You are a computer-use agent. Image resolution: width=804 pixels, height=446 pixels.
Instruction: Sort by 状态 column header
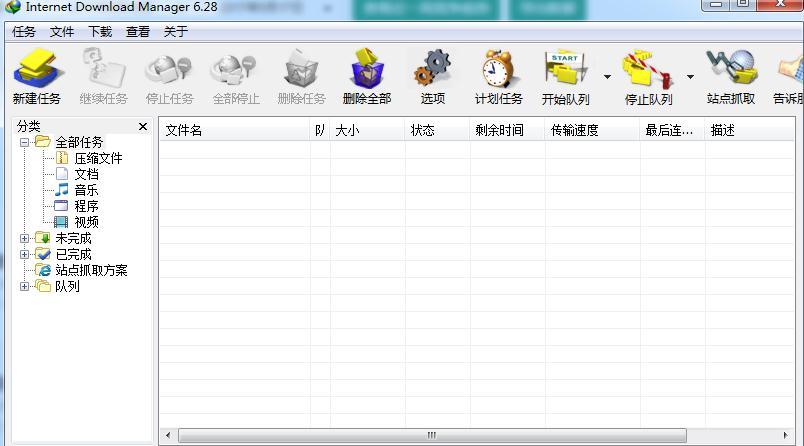click(437, 130)
